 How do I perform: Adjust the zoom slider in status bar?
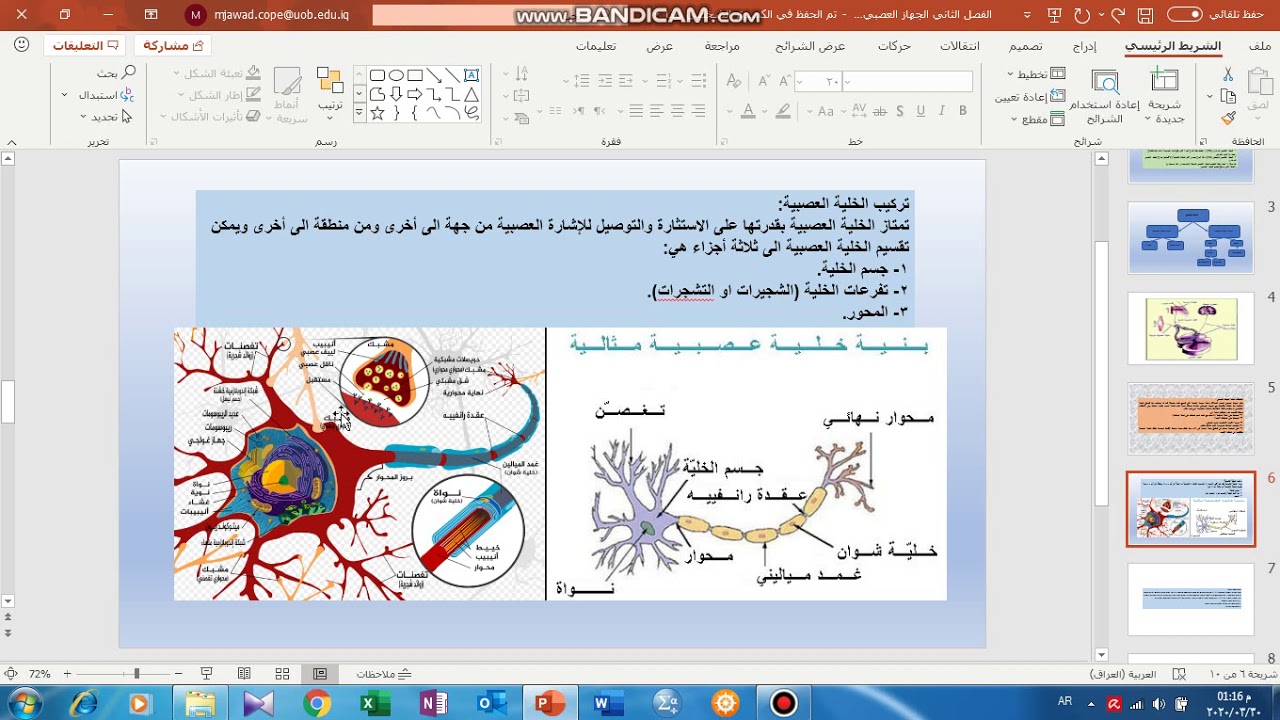click(x=136, y=674)
